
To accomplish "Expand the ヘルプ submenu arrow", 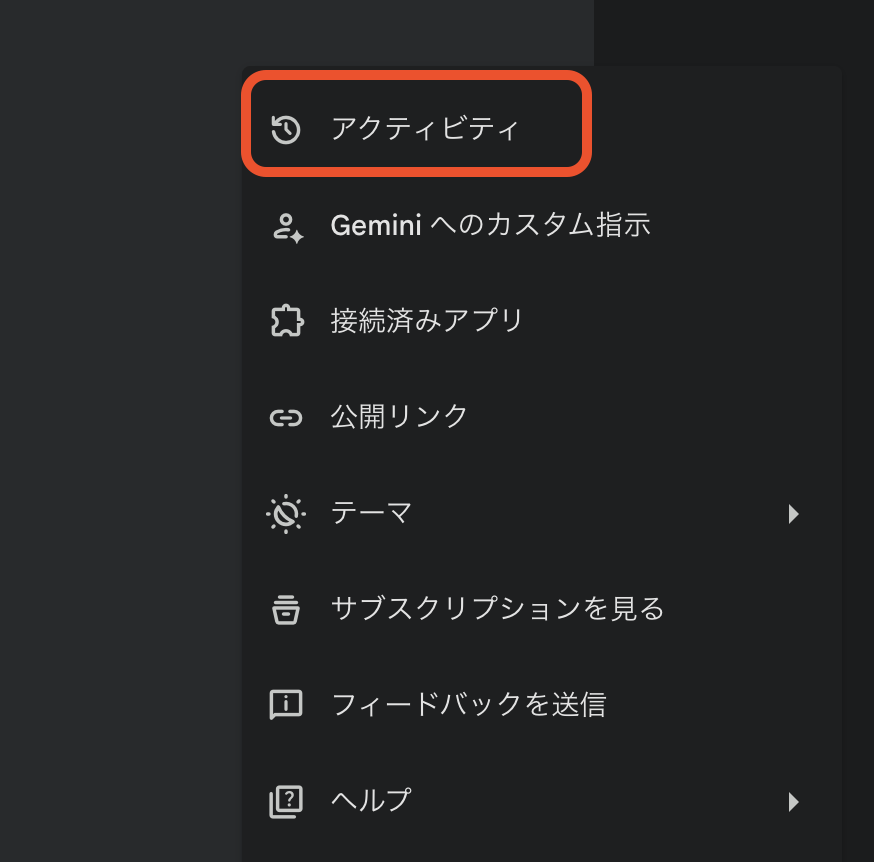I will 793,801.
